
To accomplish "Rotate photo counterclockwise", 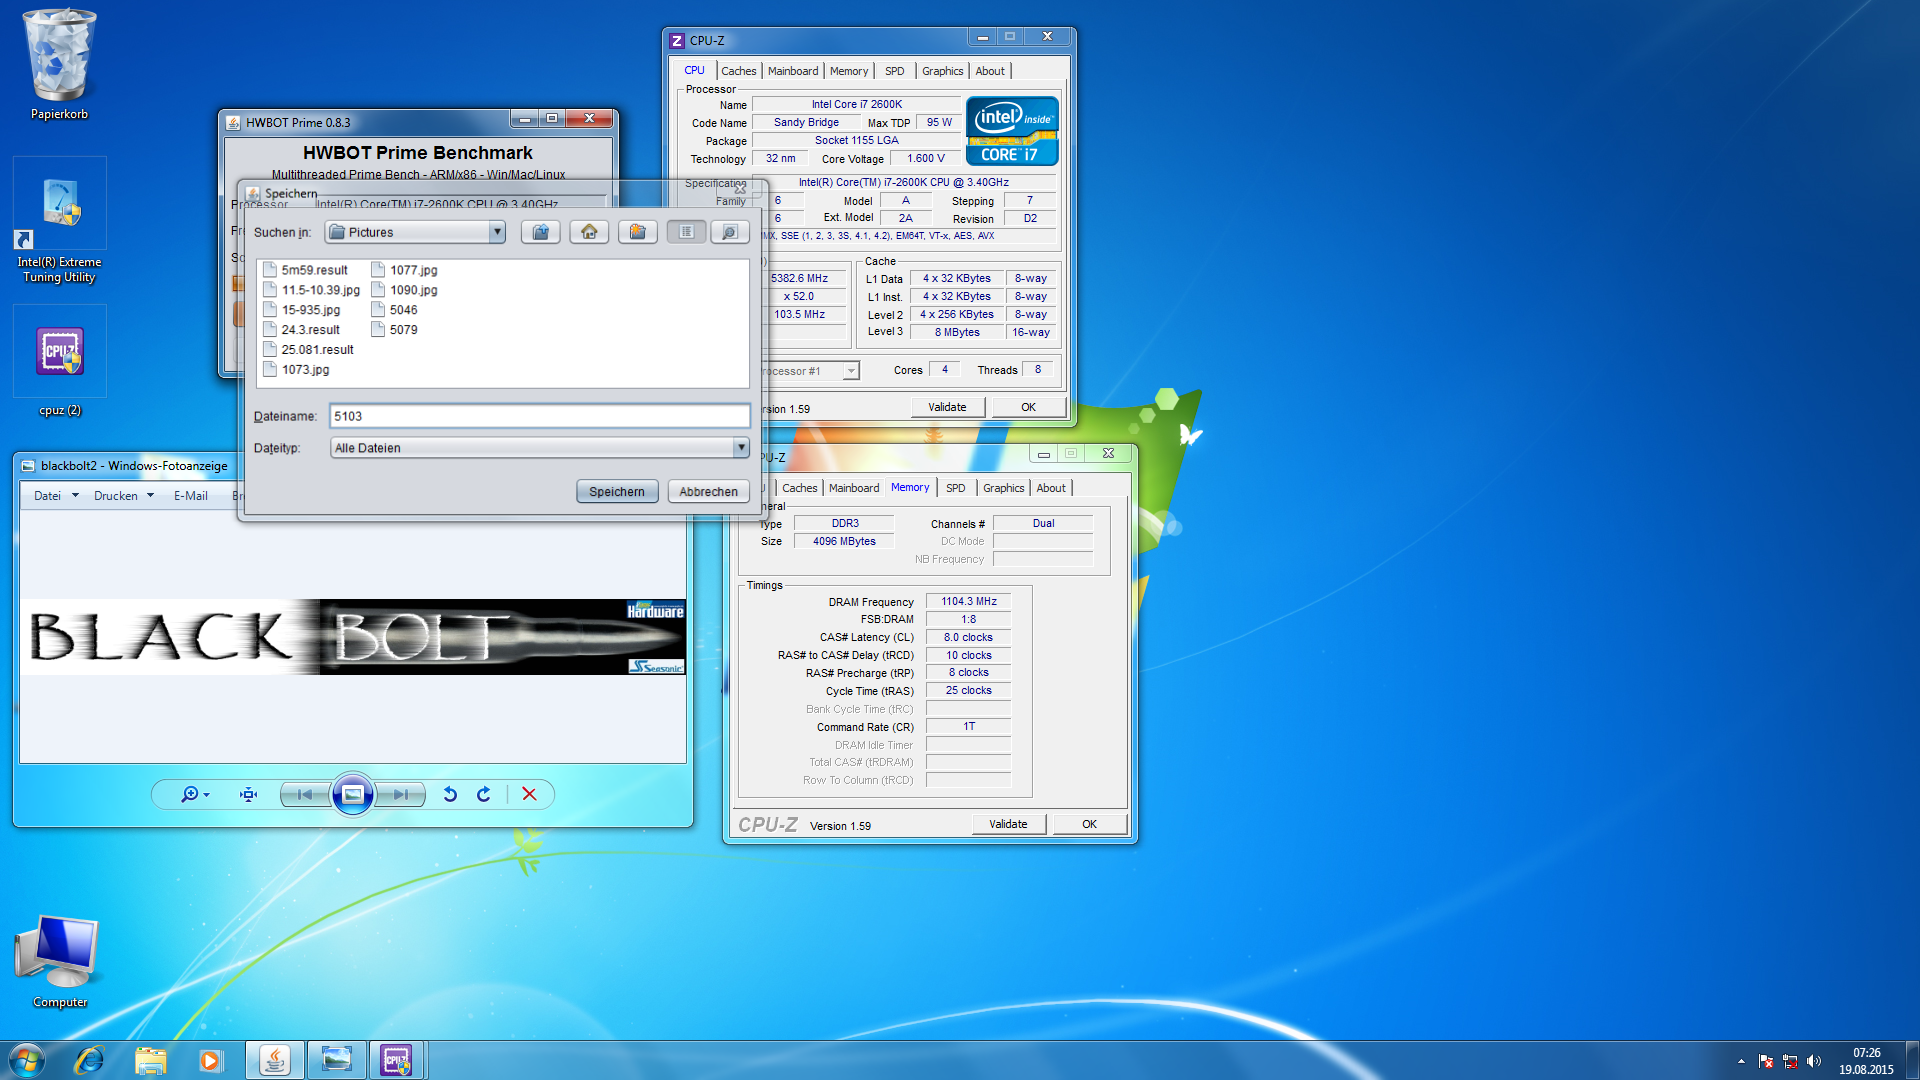I will pos(450,794).
